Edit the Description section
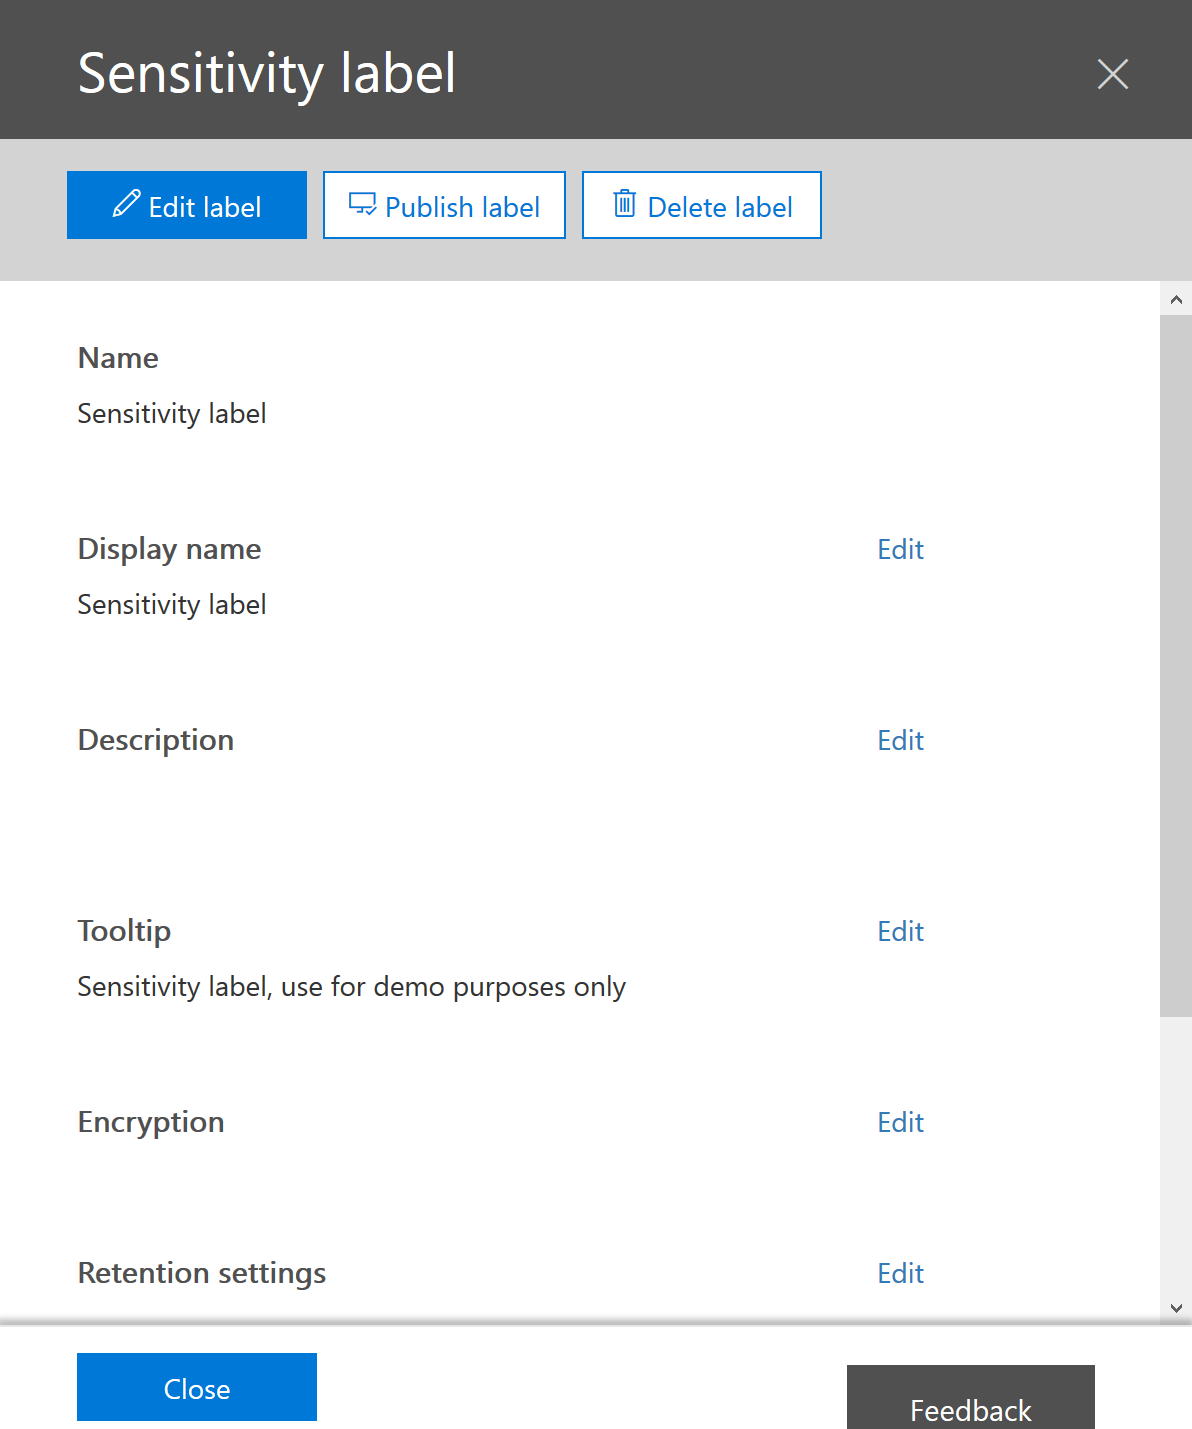Screen dimensions: 1192x1429 tap(900, 740)
